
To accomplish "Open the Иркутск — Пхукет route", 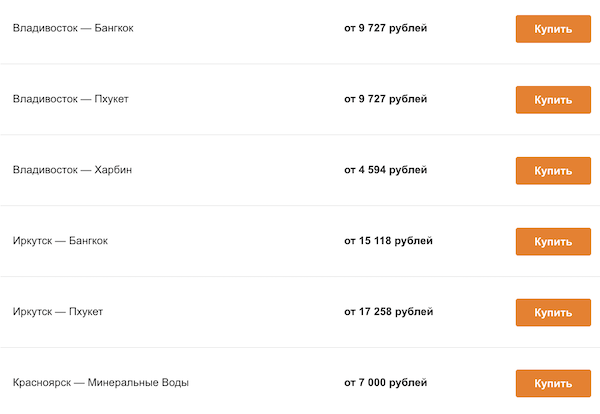I will point(58,312).
